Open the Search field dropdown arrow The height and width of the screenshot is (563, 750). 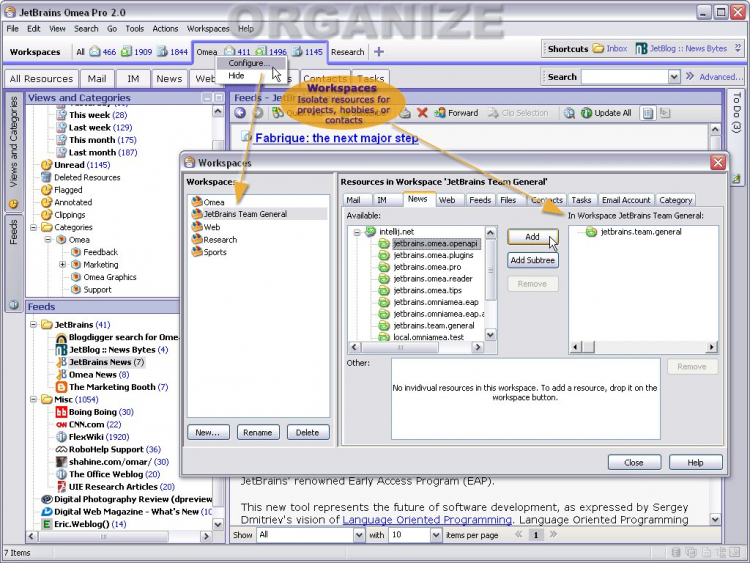click(674, 77)
